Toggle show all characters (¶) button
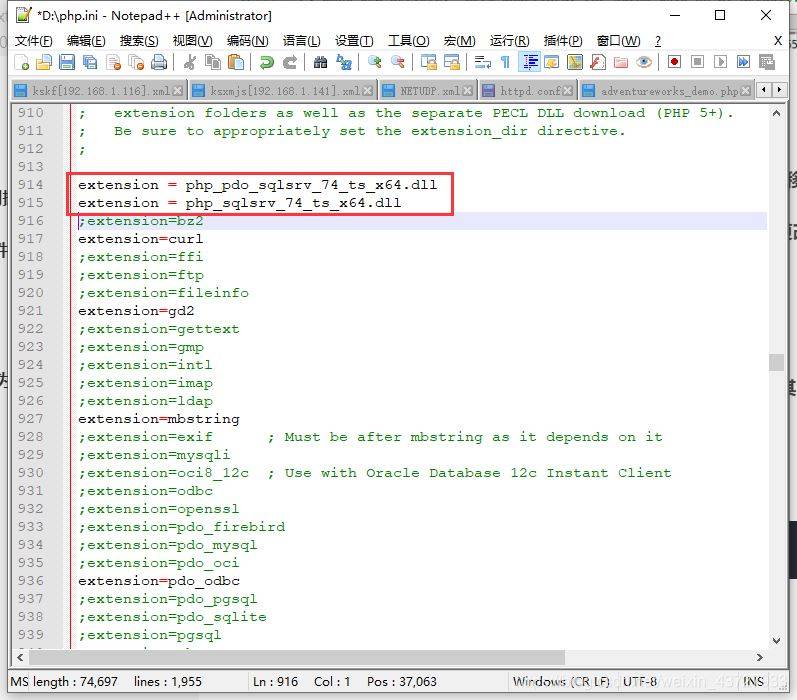Screen dimensions: 797x700 click(x=505, y=63)
